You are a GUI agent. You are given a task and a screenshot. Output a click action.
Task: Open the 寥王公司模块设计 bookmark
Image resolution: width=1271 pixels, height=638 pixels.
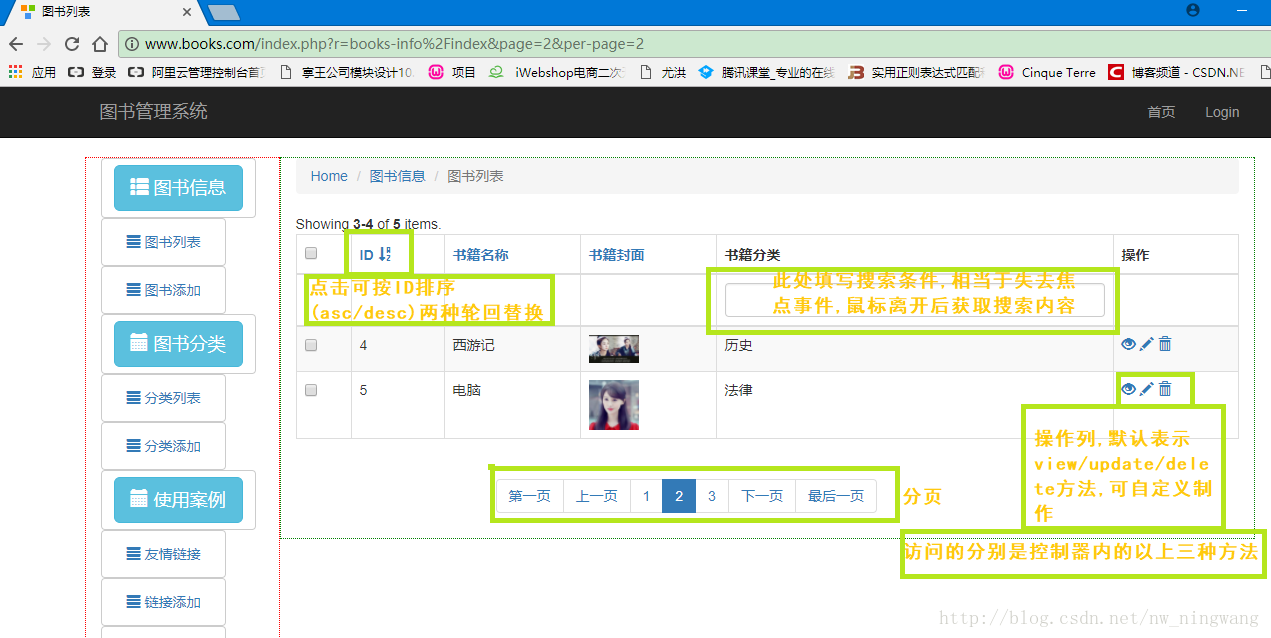pos(348,72)
